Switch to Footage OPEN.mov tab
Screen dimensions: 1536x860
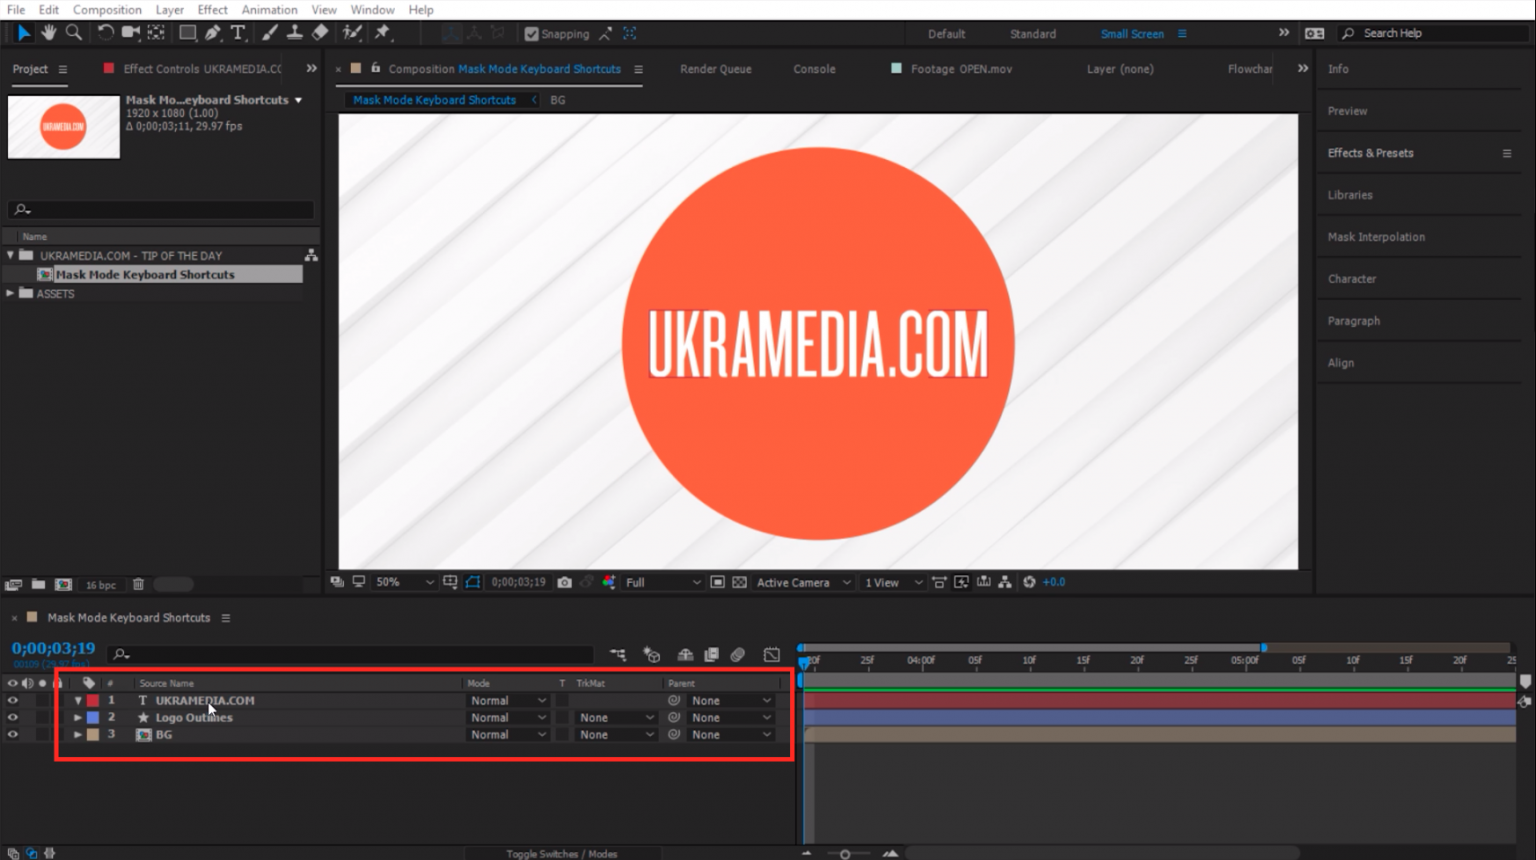pos(961,69)
